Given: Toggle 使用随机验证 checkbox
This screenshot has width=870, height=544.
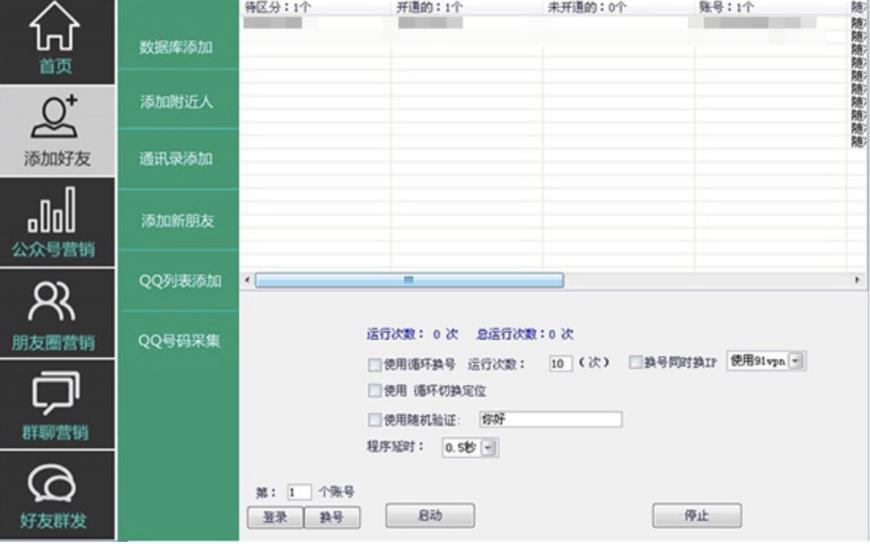Looking at the screenshot, I should tap(375, 420).
